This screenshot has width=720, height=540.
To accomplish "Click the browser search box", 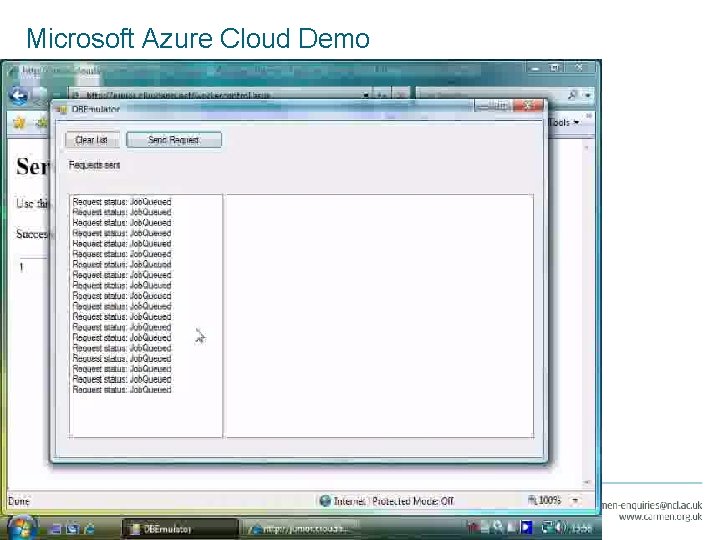I will (x=489, y=95).
